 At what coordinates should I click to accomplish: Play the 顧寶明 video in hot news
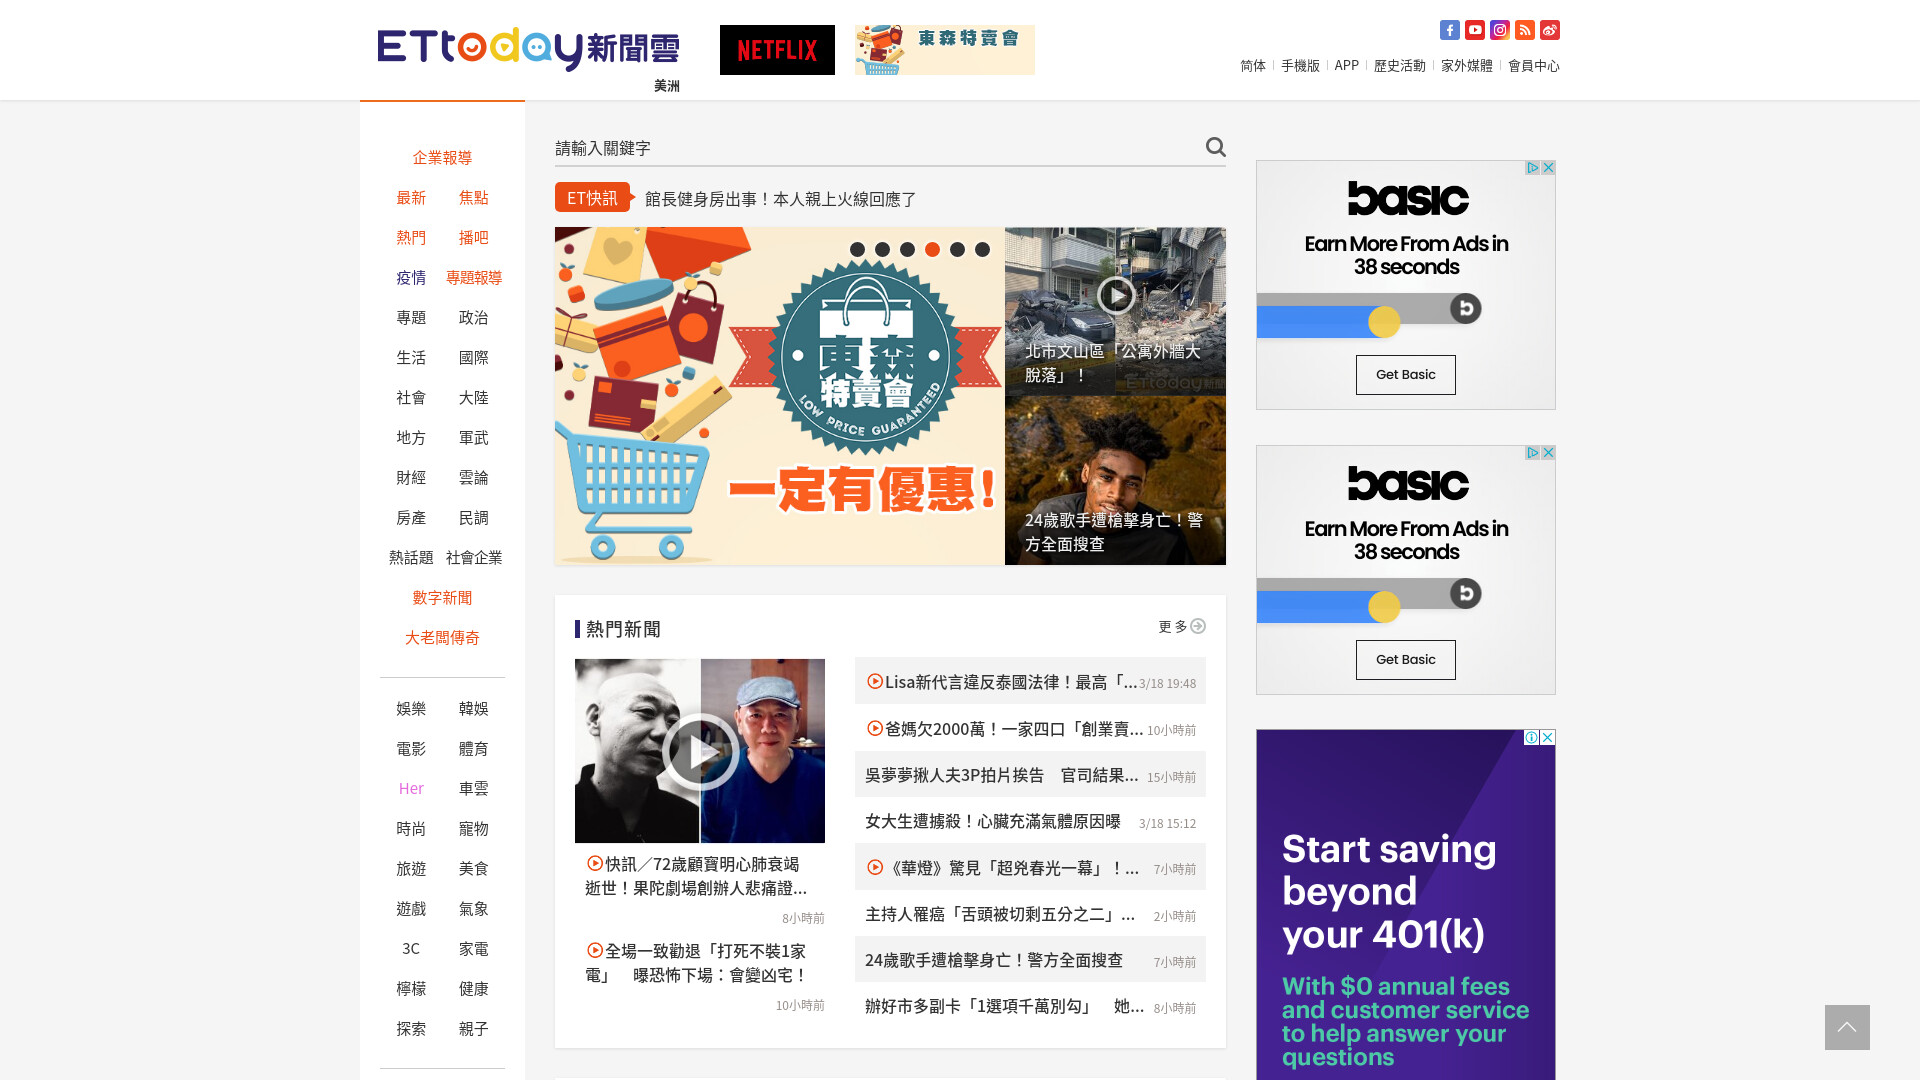[x=700, y=751]
